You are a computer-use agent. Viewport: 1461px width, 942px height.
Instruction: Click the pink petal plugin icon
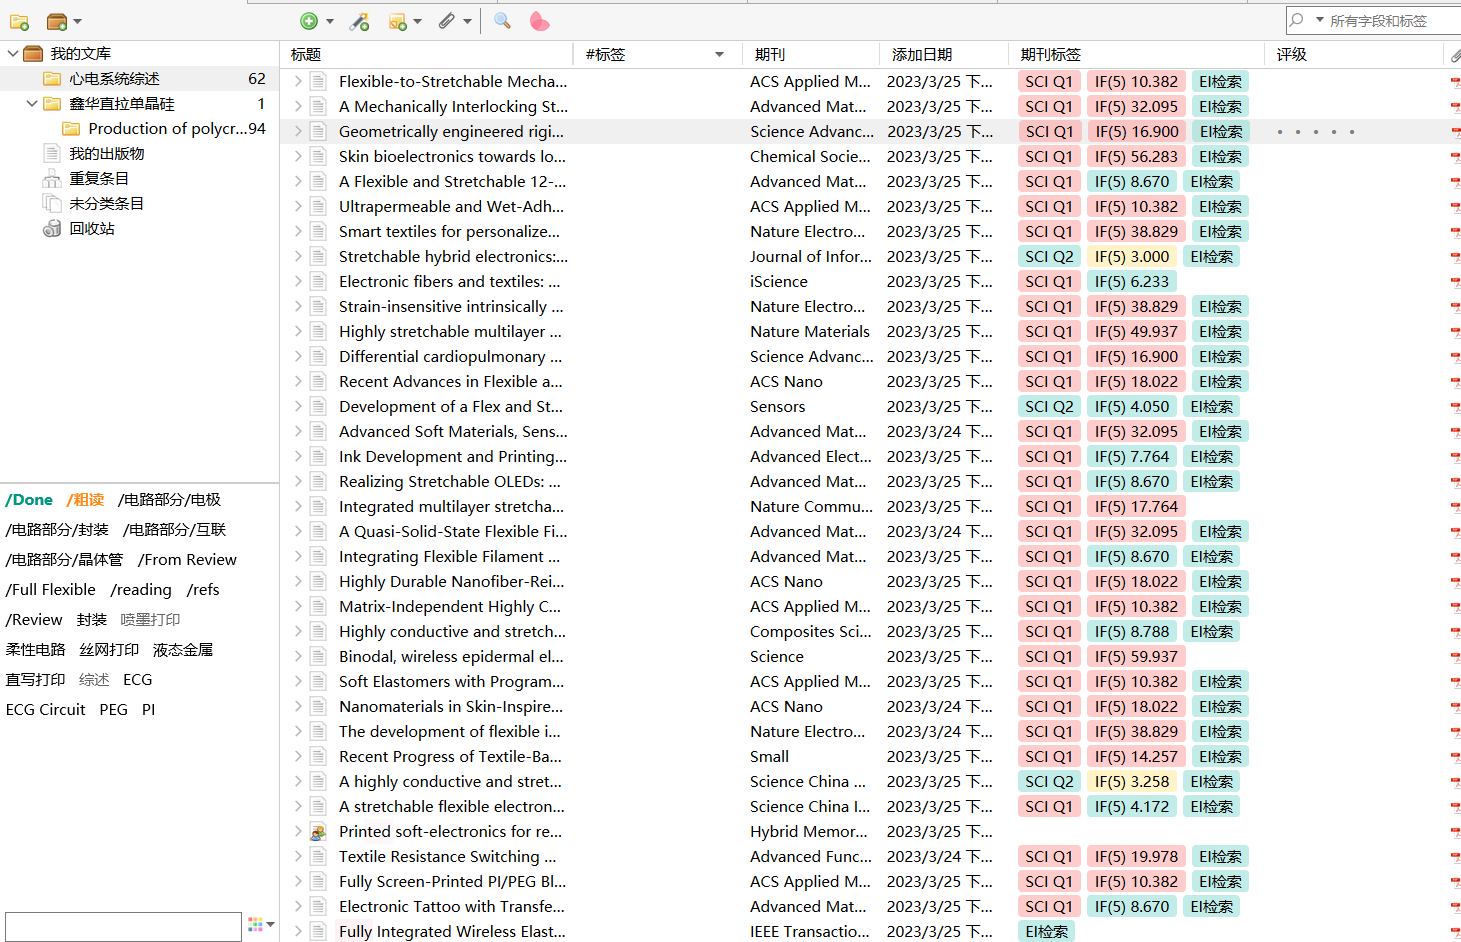[539, 21]
